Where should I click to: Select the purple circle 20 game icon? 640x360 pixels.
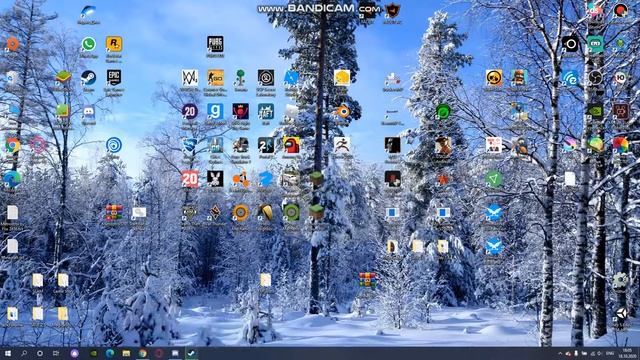(190, 111)
